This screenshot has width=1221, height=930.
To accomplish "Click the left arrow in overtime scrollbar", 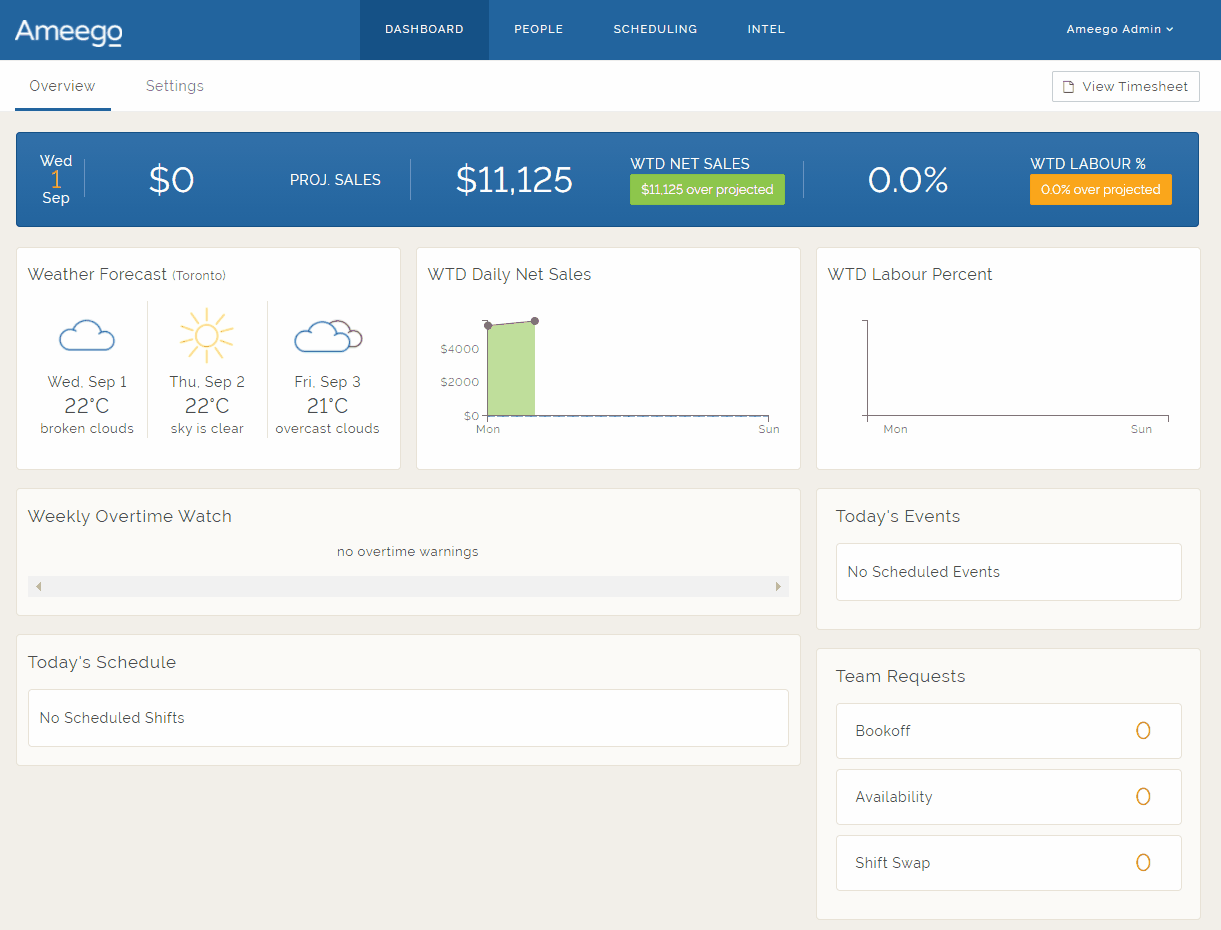I will (38, 586).
